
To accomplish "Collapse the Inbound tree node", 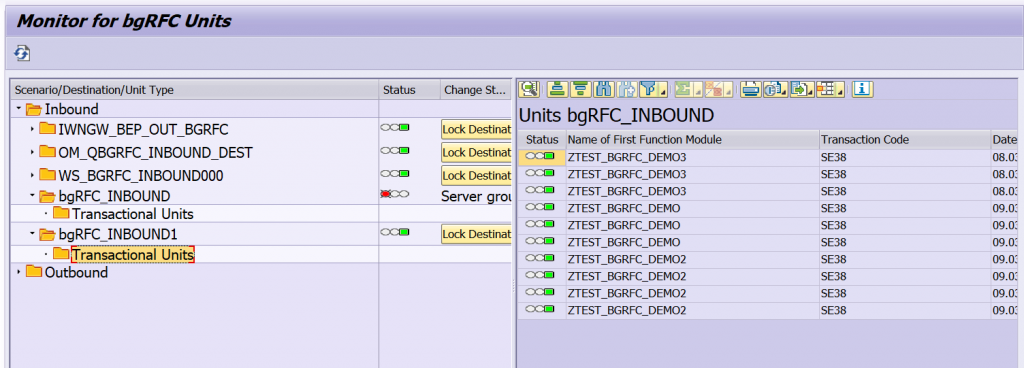I will coord(19,109).
